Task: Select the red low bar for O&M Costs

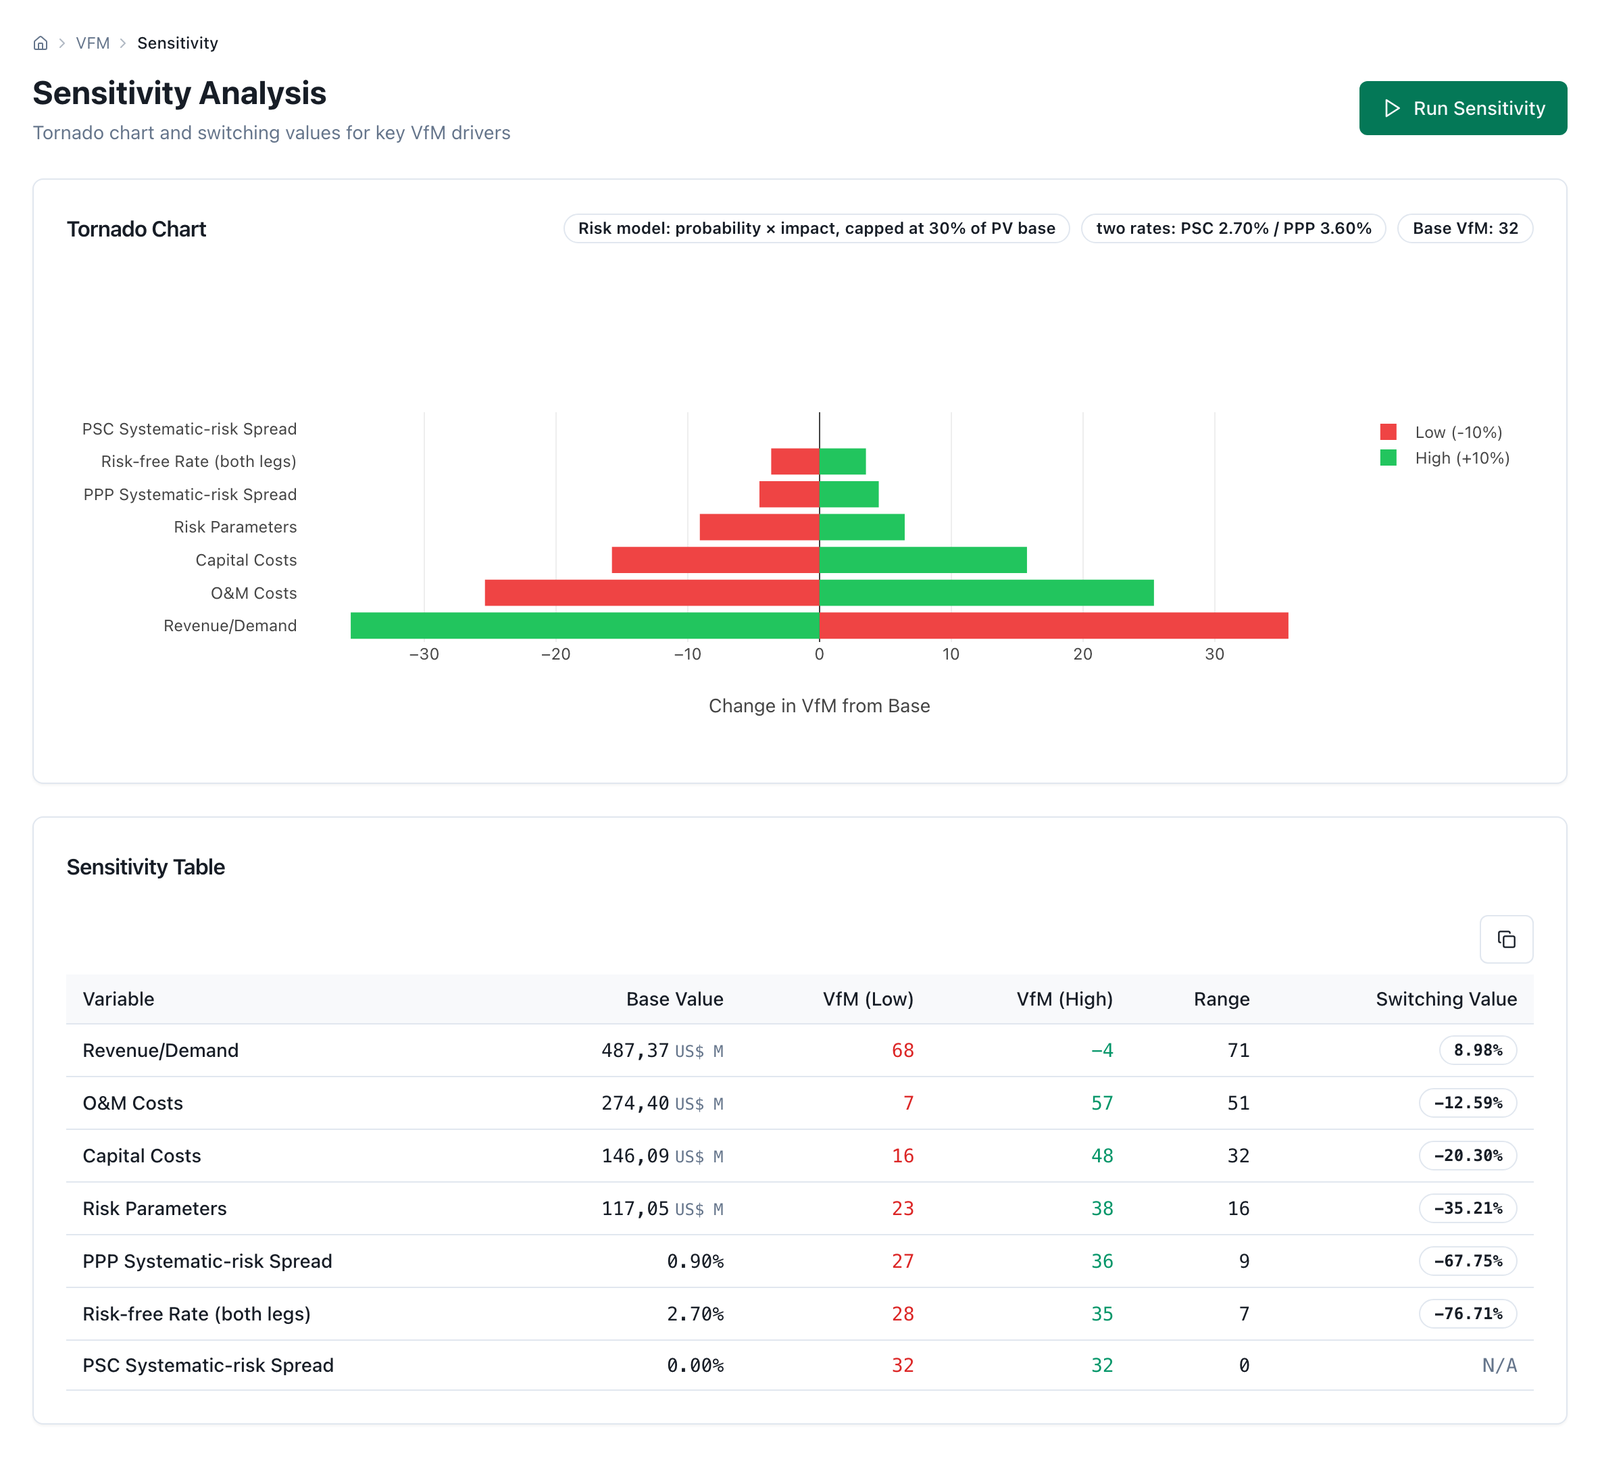Action: (x=652, y=593)
